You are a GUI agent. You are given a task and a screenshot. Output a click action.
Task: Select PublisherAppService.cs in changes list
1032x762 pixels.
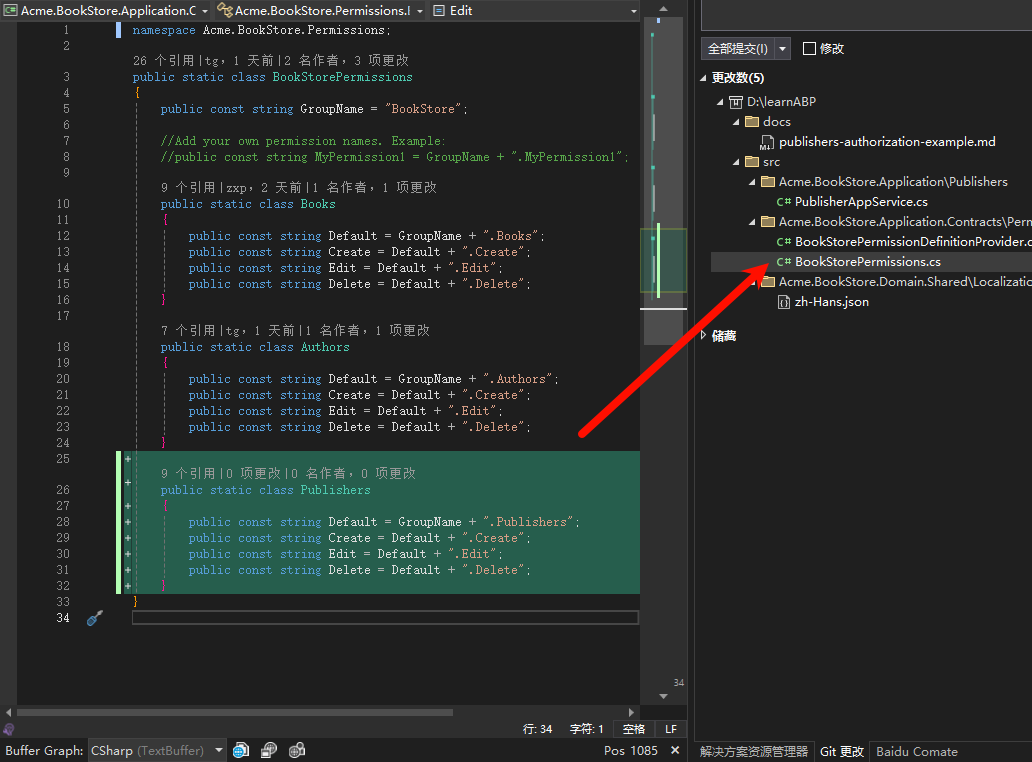[x=861, y=202]
